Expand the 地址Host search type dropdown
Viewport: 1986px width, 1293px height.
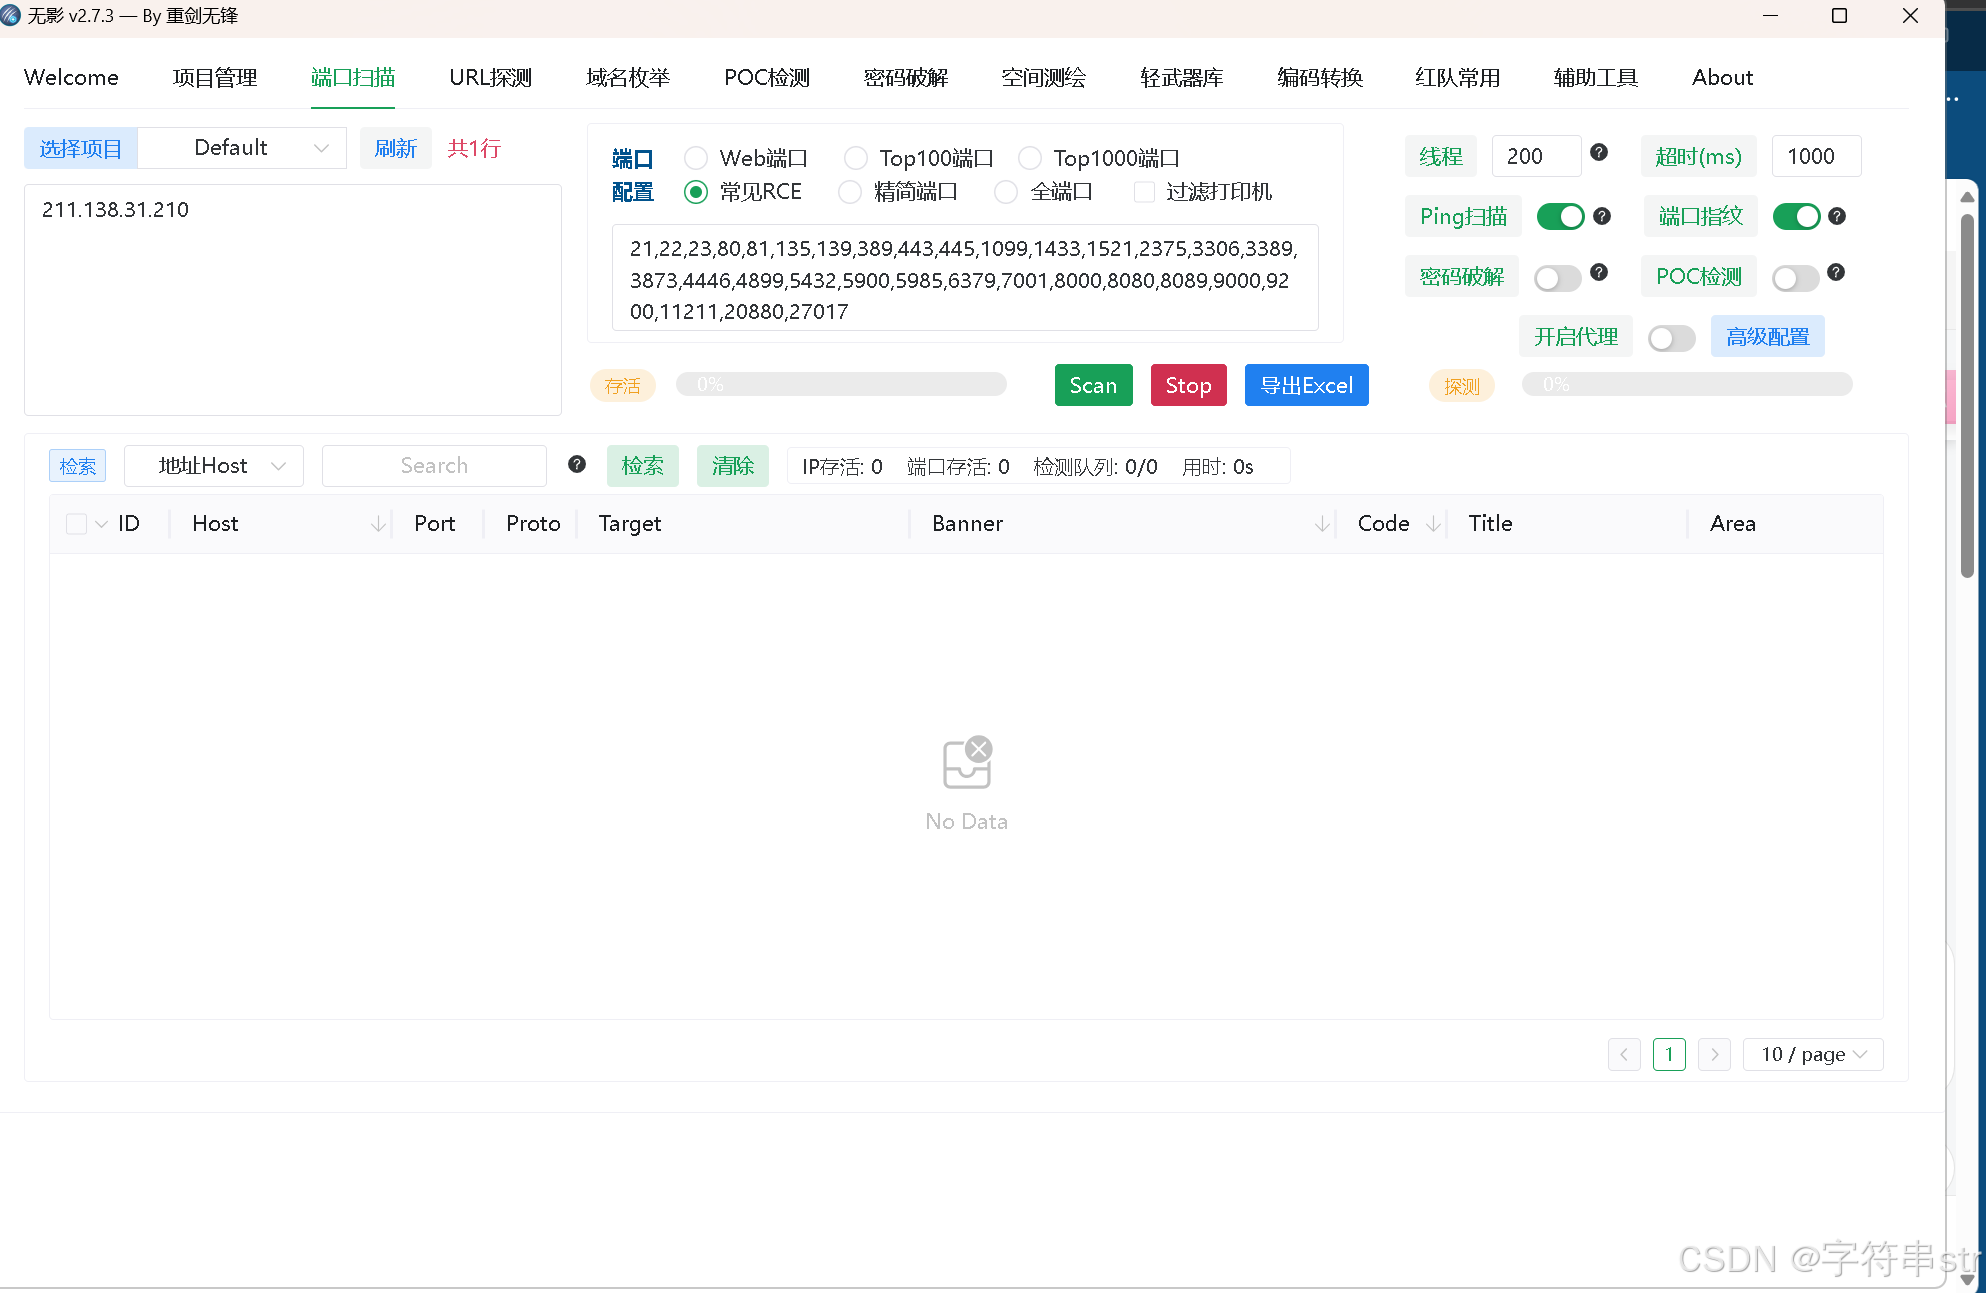click(x=214, y=466)
